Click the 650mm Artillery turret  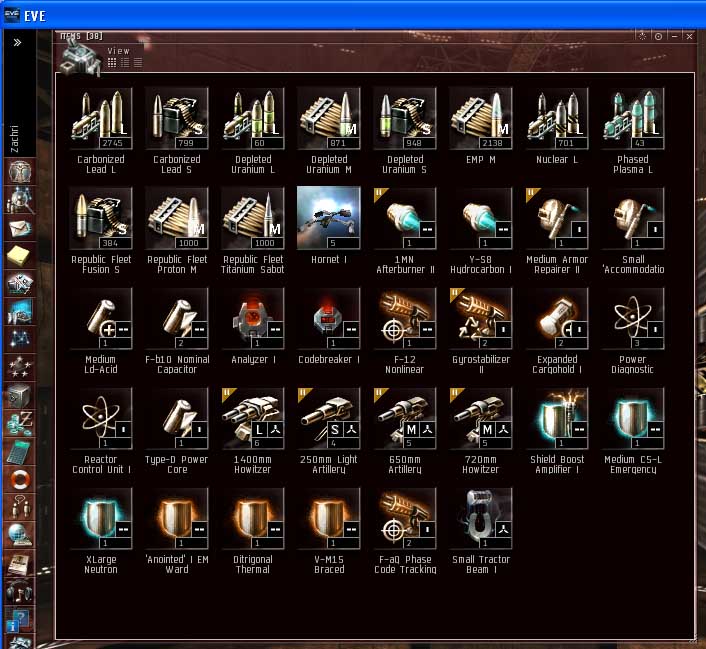point(405,418)
